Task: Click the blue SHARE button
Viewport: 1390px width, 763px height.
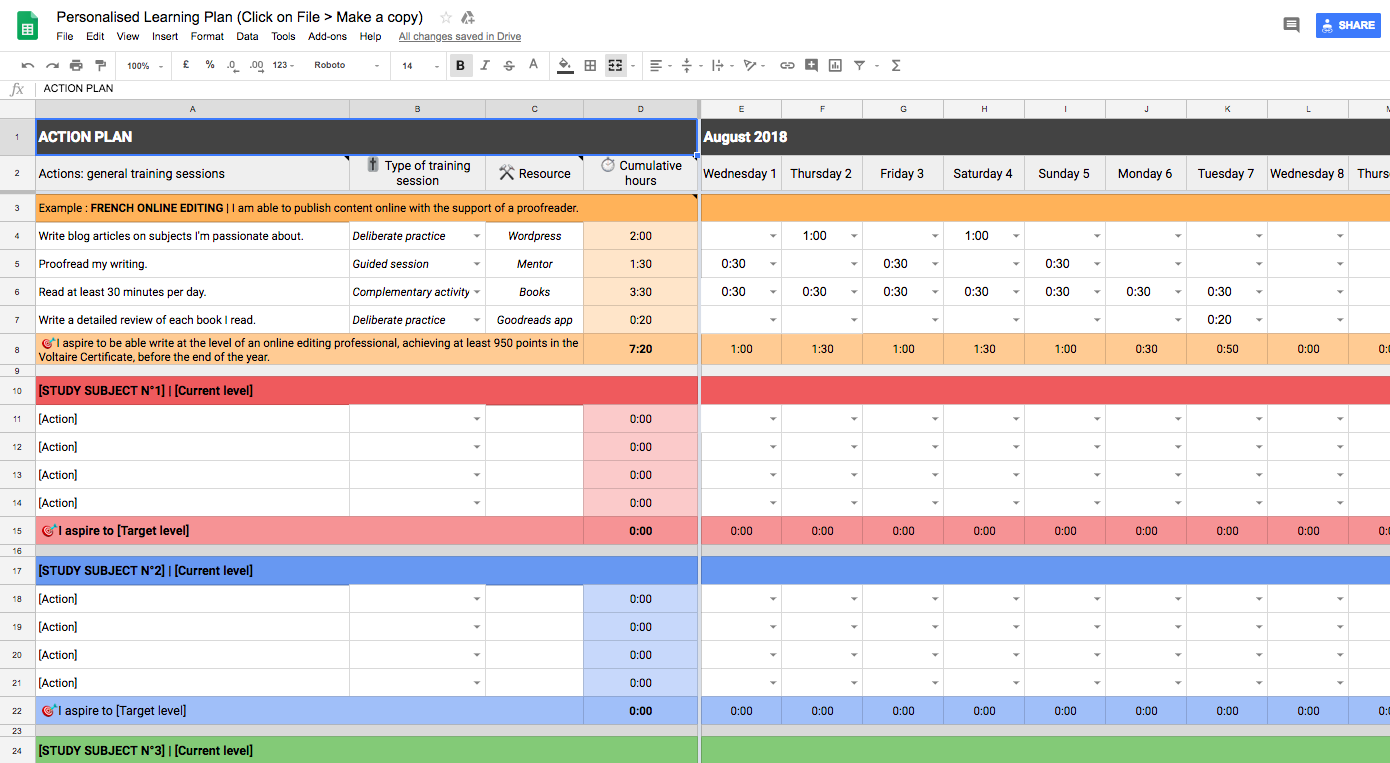Action: pos(1348,25)
